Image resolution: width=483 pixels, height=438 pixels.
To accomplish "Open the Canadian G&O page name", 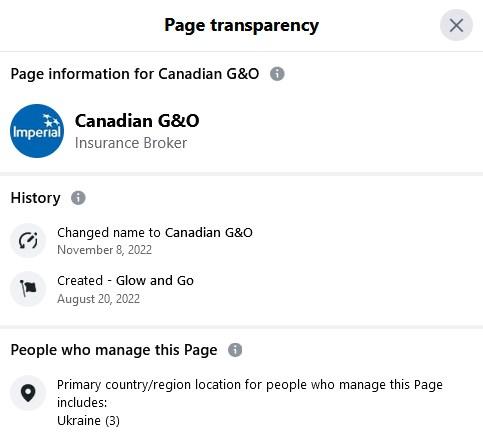I will click(137, 121).
